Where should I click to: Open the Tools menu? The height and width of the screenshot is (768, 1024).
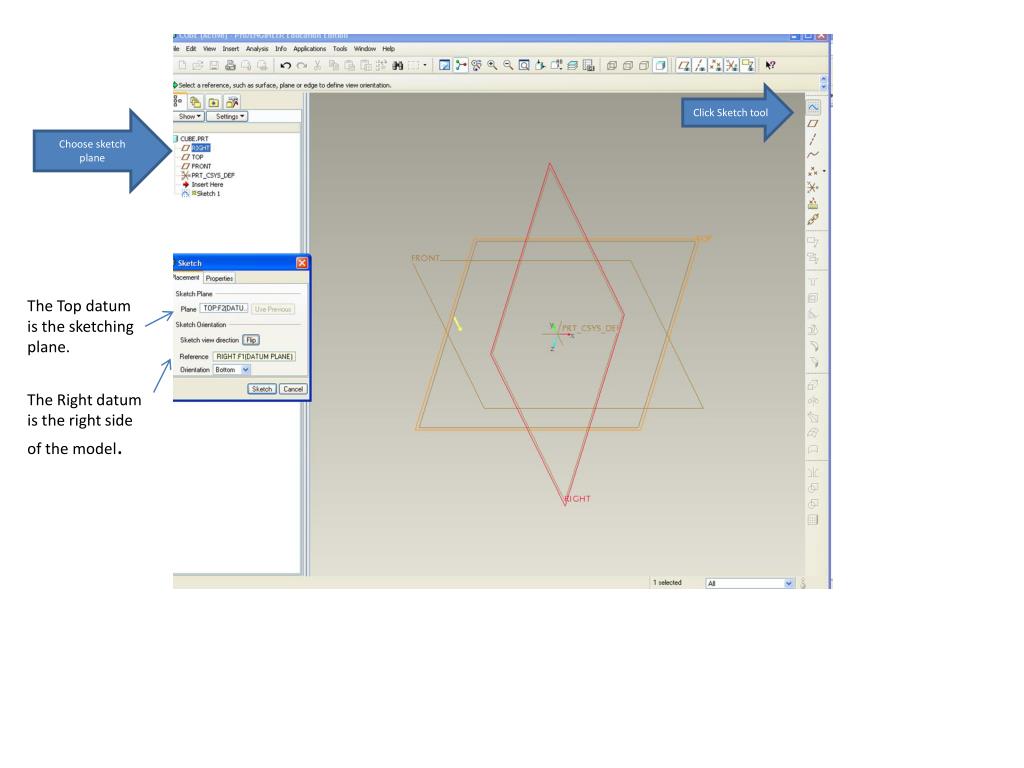[x=340, y=49]
